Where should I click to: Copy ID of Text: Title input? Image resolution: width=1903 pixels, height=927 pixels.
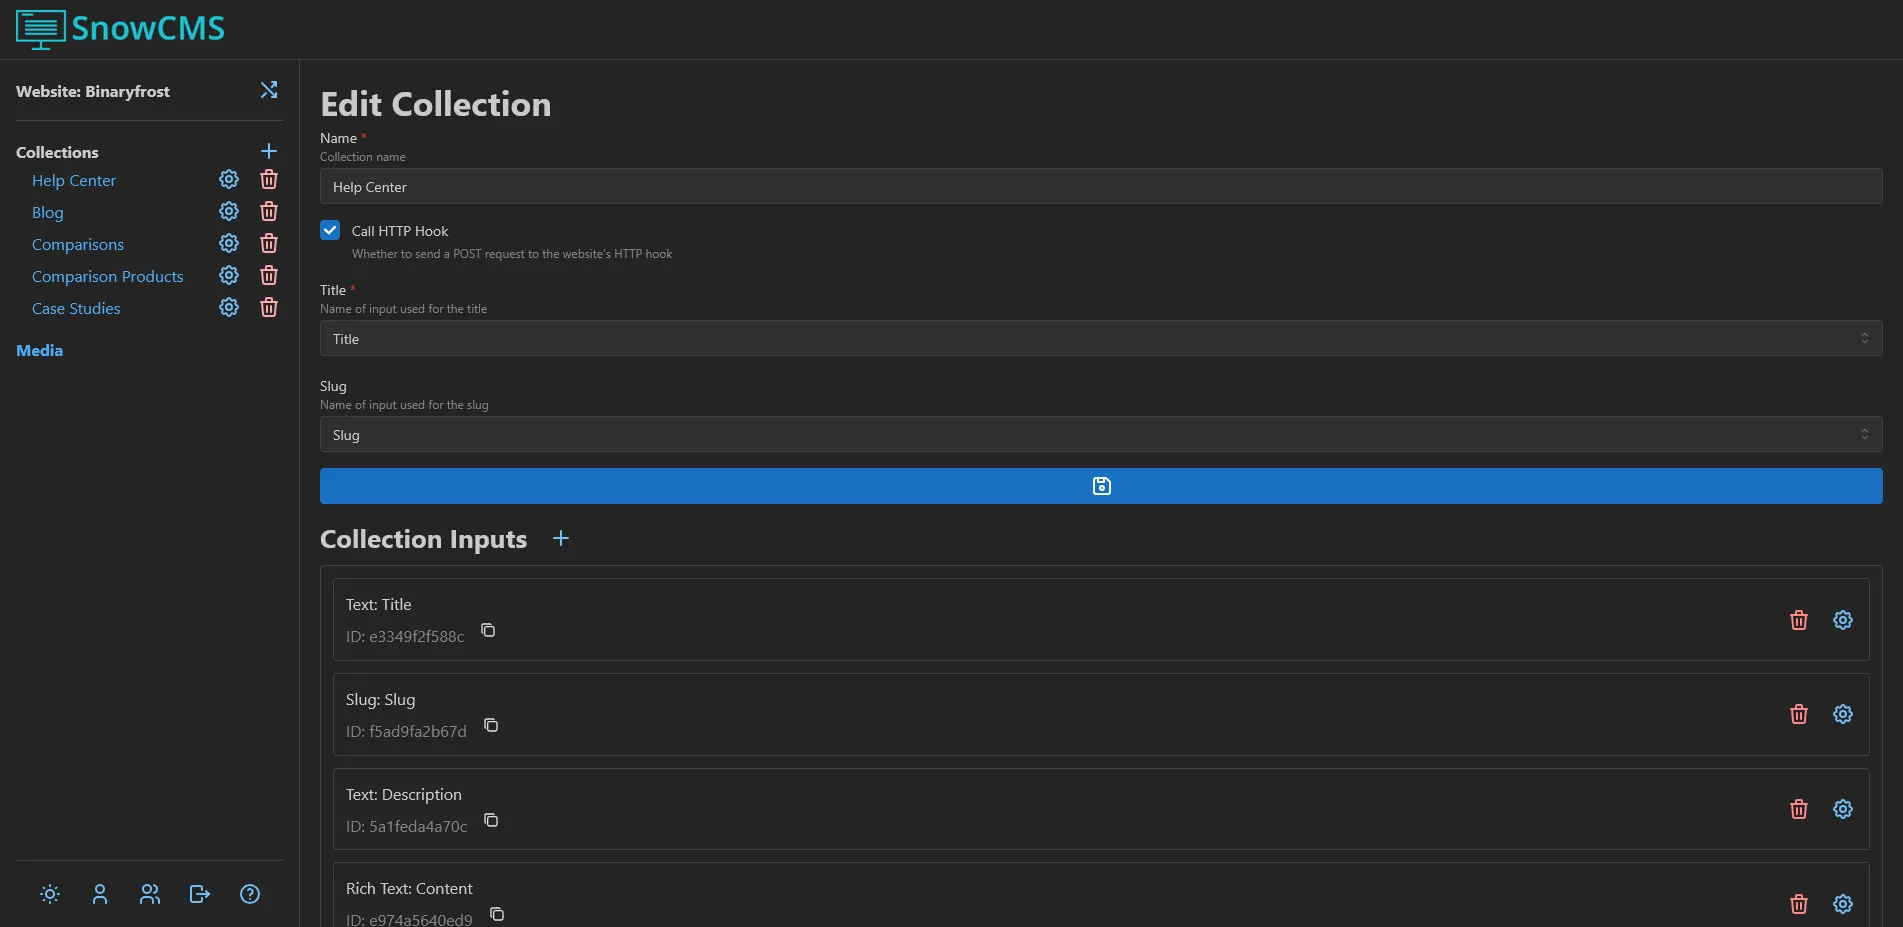click(488, 630)
